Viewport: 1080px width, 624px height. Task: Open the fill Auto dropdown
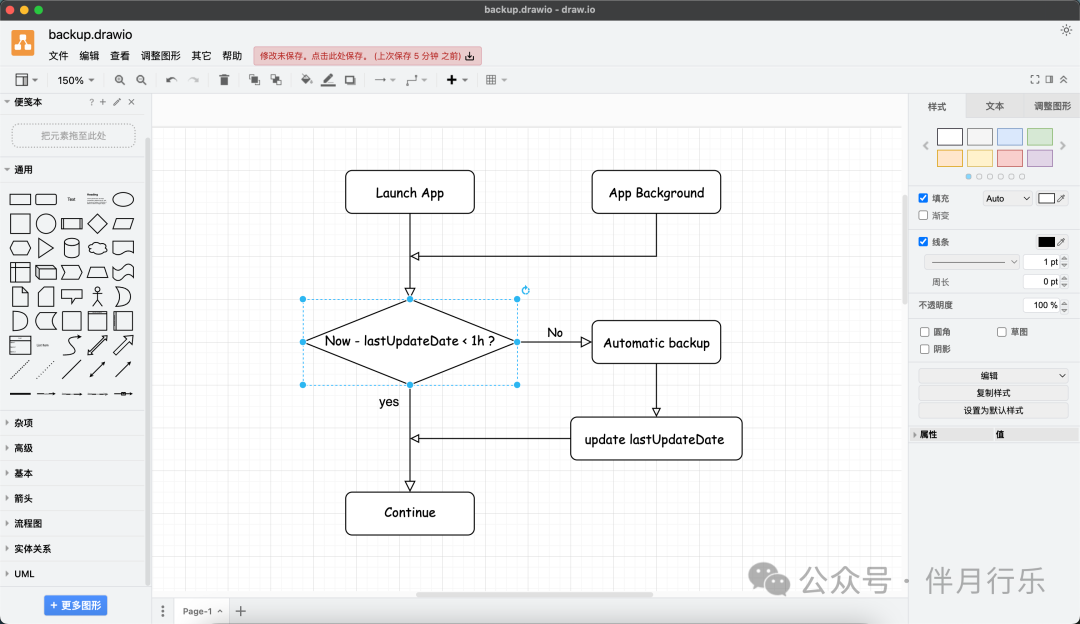pos(1008,198)
